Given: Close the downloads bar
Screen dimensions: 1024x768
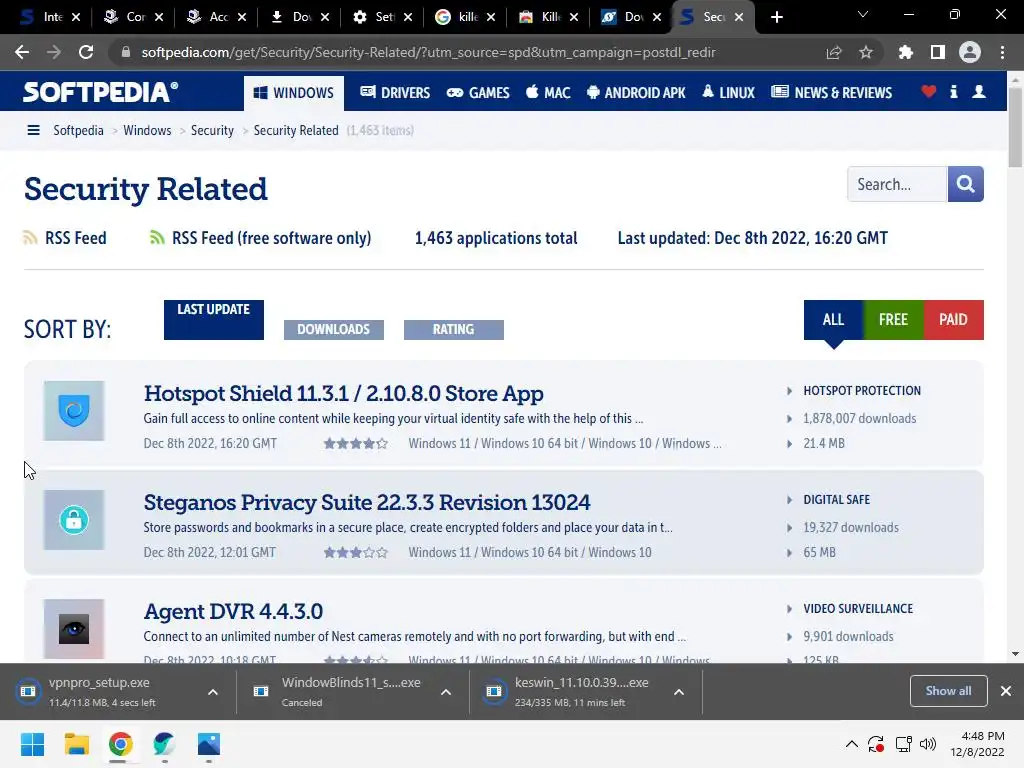Looking at the screenshot, I should tap(1006, 691).
